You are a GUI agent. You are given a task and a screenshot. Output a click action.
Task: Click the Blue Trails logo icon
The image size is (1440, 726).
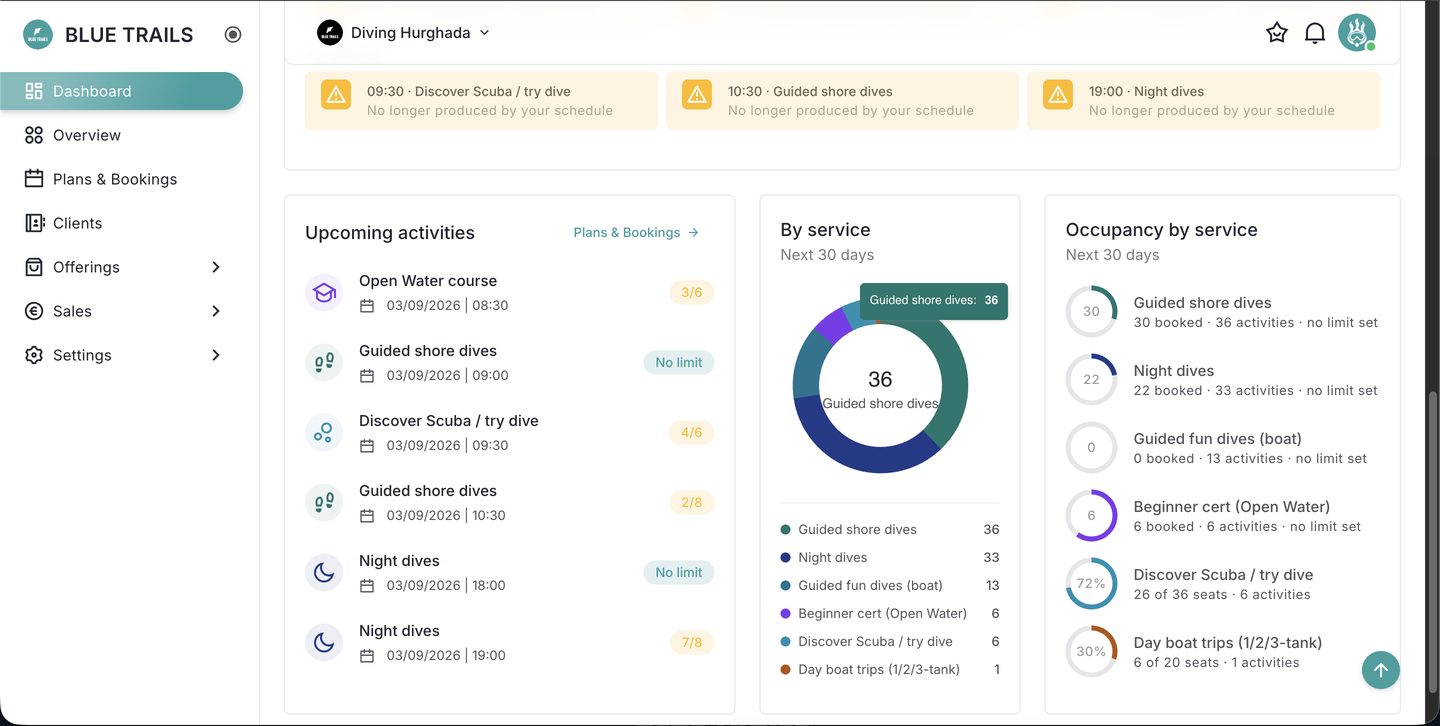[x=38, y=35]
